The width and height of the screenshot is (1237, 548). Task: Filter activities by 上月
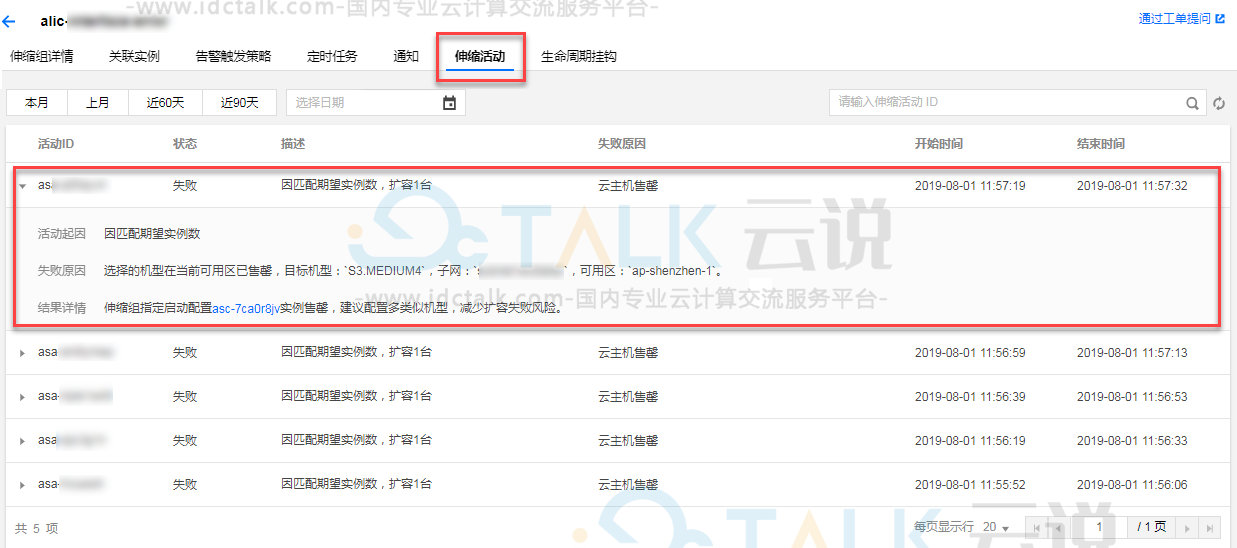point(97,102)
